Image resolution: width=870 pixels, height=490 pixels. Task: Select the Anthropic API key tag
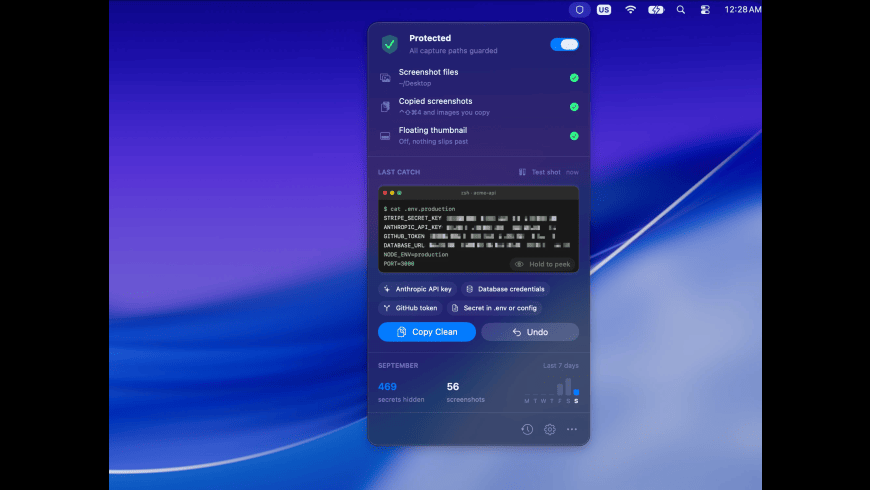click(x=418, y=289)
